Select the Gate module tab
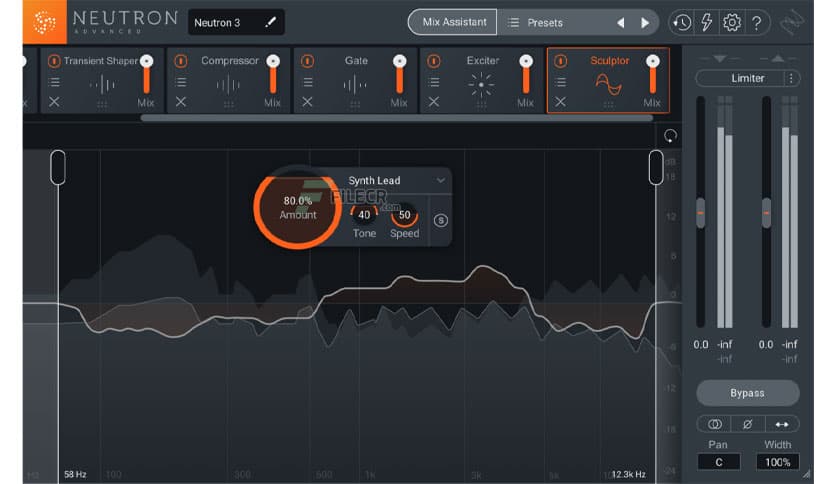 tap(355, 80)
